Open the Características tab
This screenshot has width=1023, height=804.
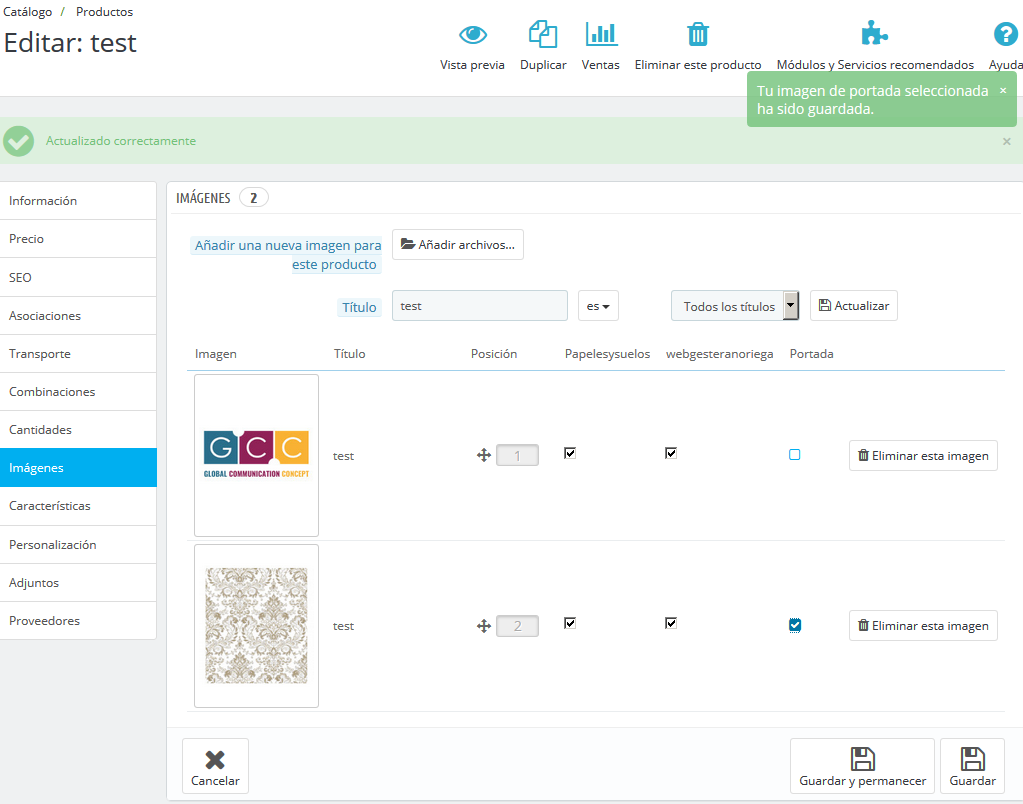click(78, 506)
